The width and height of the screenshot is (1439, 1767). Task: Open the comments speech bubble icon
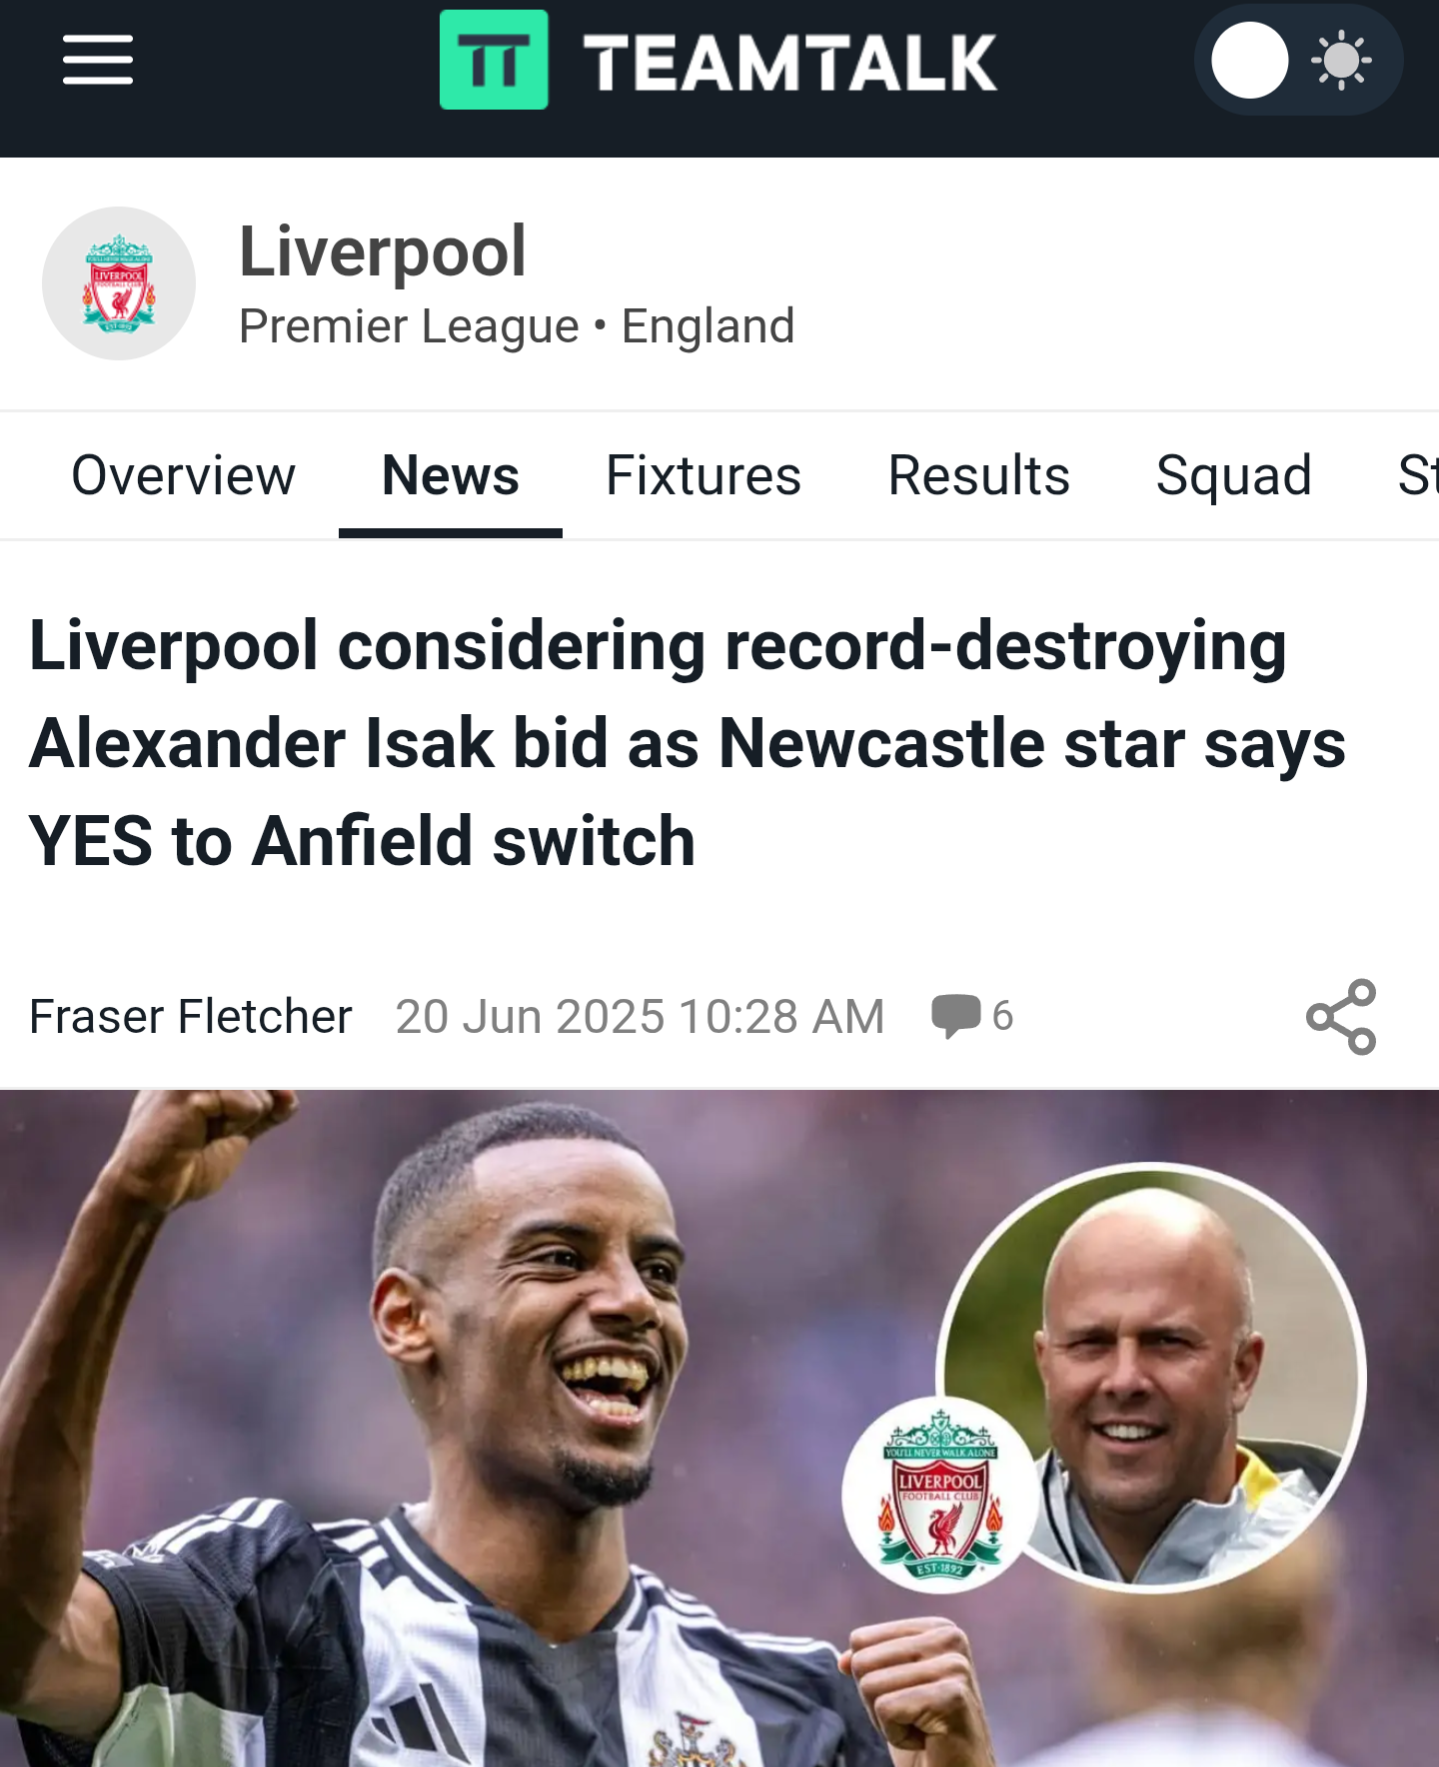(x=955, y=1016)
